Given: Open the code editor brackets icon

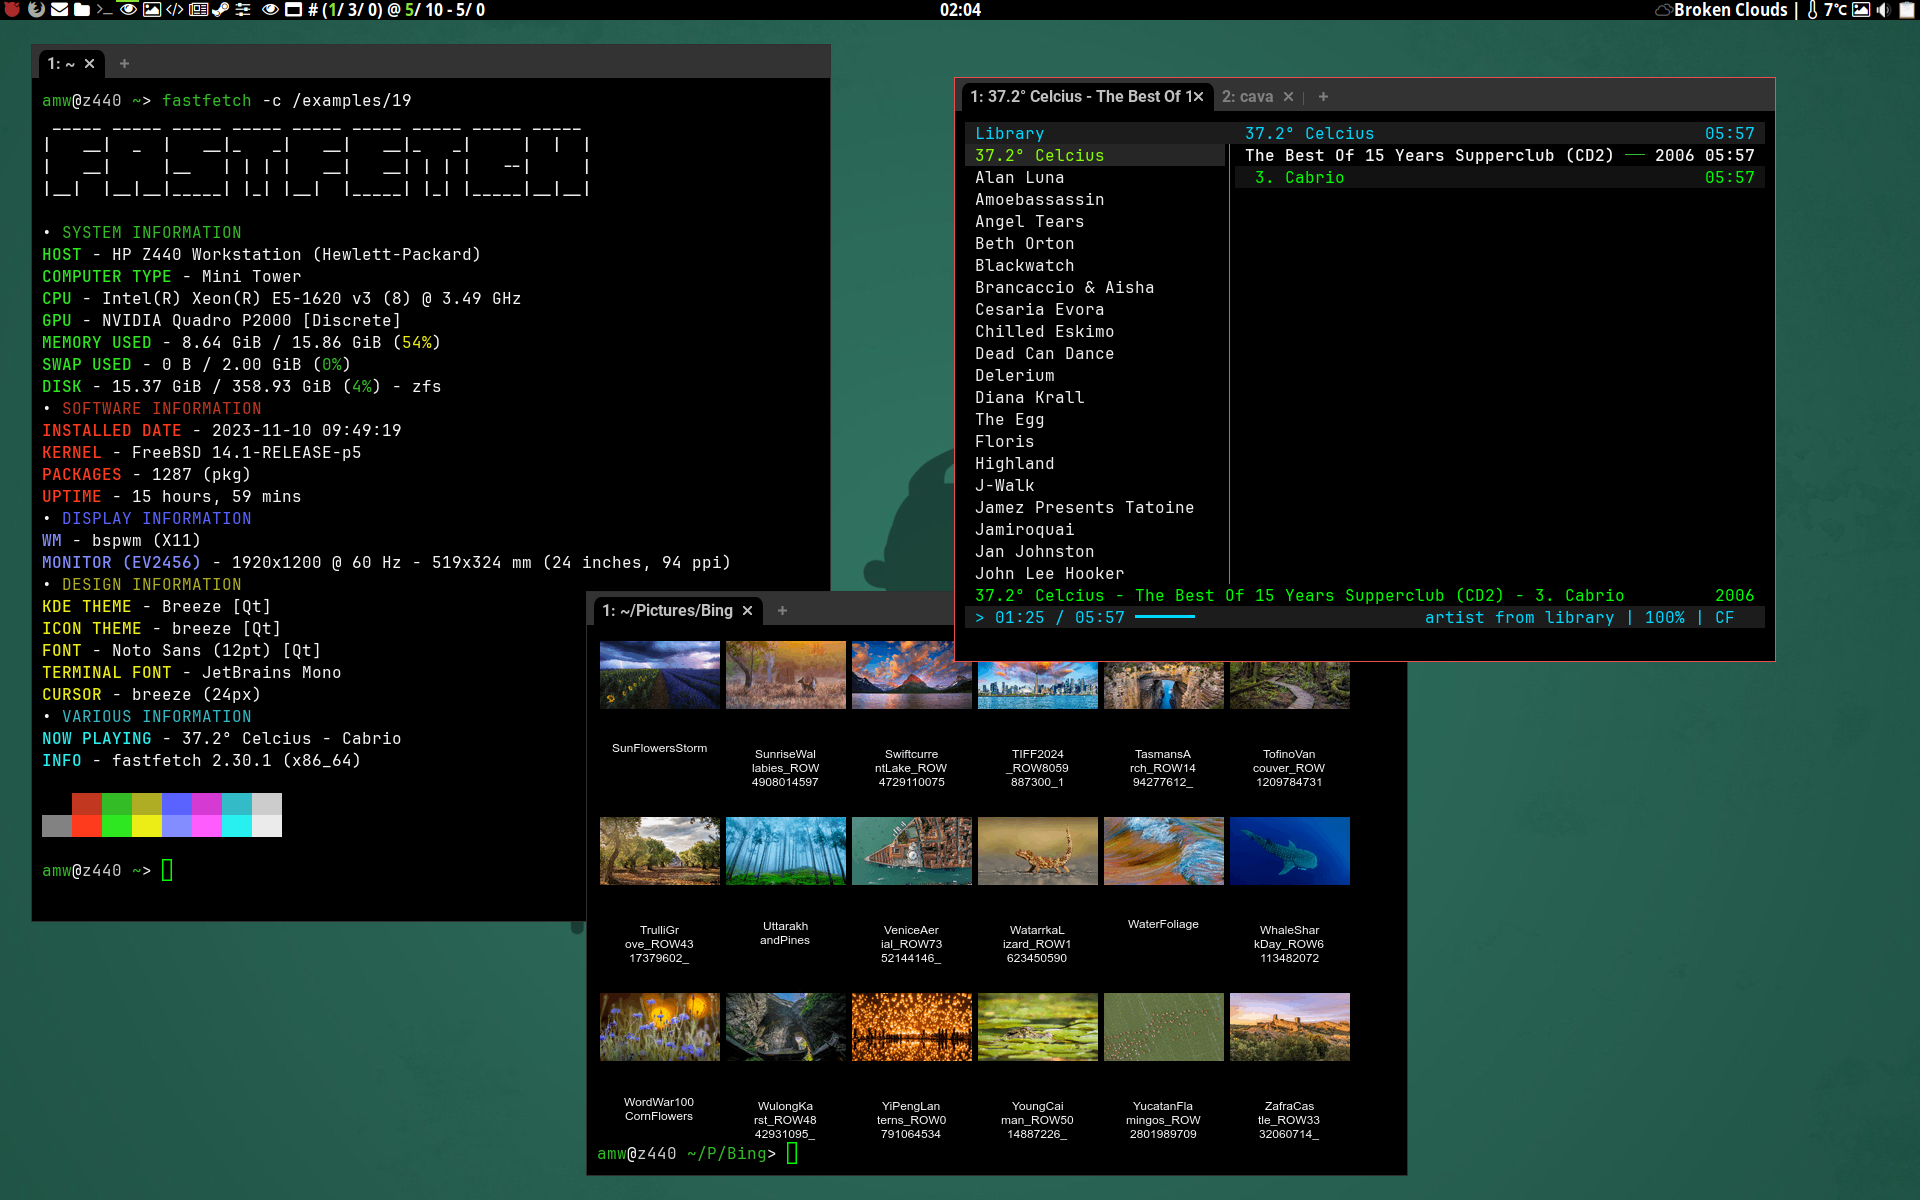Looking at the screenshot, I should [175, 9].
